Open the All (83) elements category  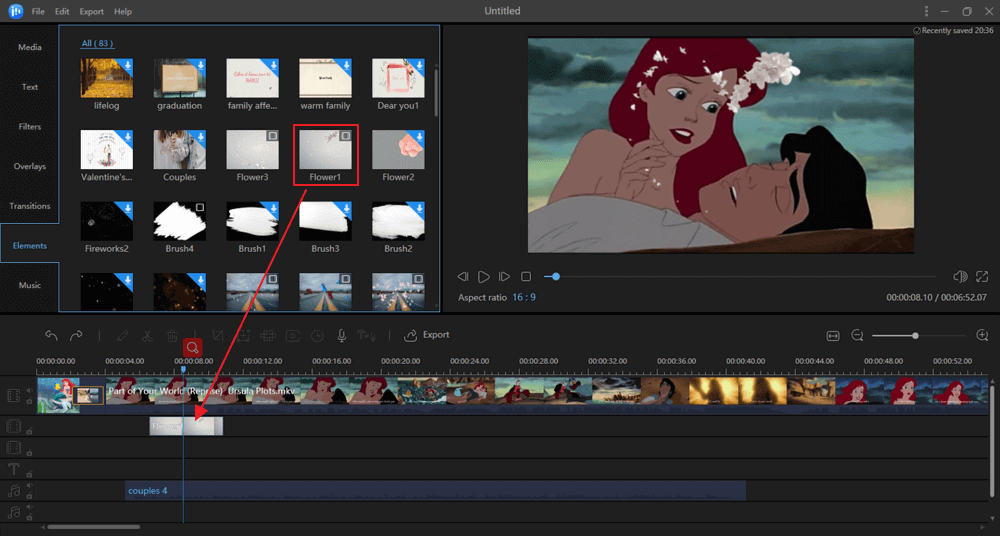point(98,44)
